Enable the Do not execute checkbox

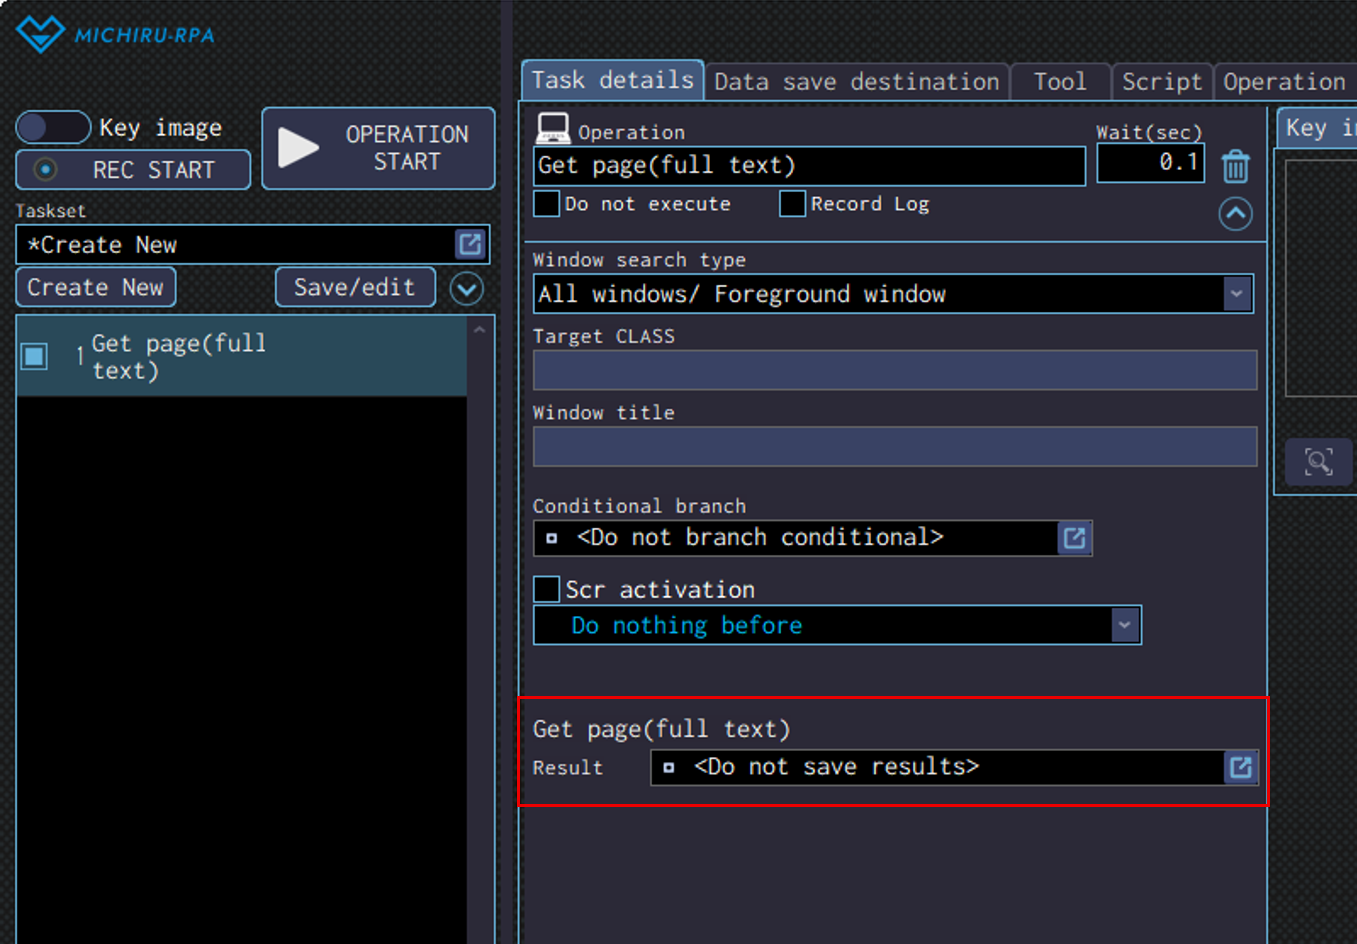coord(547,204)
